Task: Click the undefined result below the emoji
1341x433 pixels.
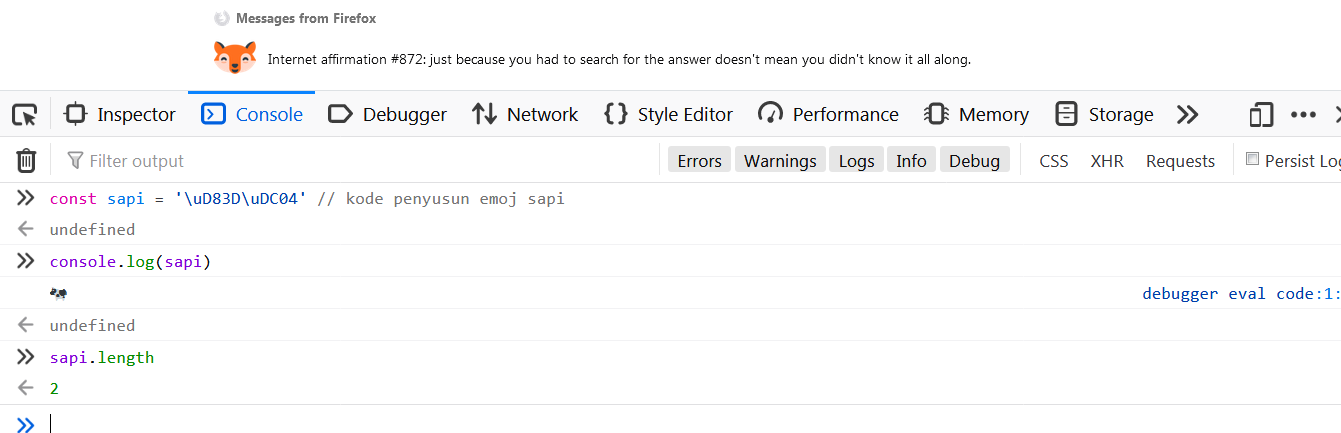Action: pyautogui.click(x=92, y=325)
